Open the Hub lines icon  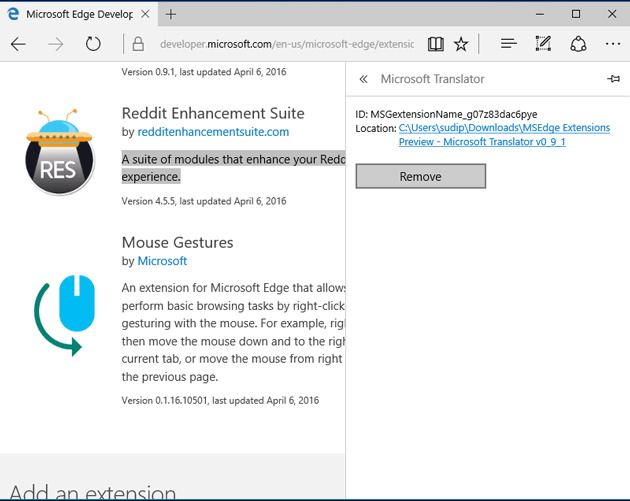[x=508, y=43]
